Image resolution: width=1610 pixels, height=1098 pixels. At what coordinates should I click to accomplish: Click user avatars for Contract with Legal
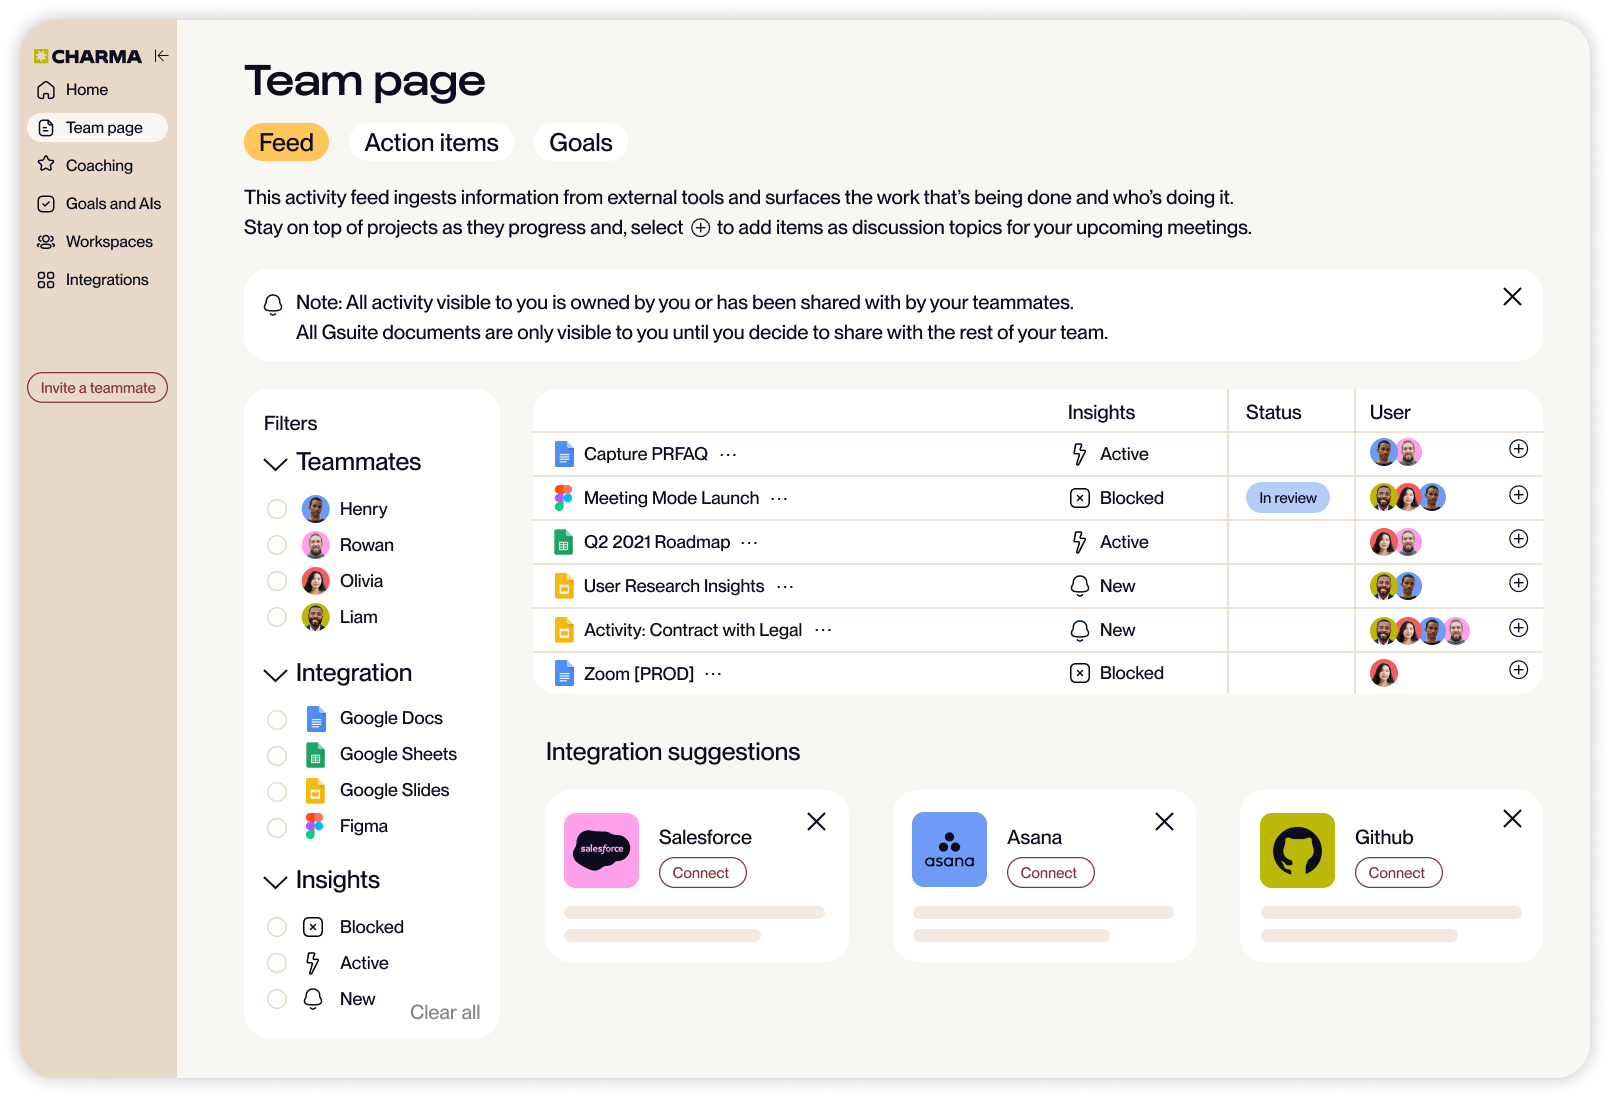pos(1419,630)
